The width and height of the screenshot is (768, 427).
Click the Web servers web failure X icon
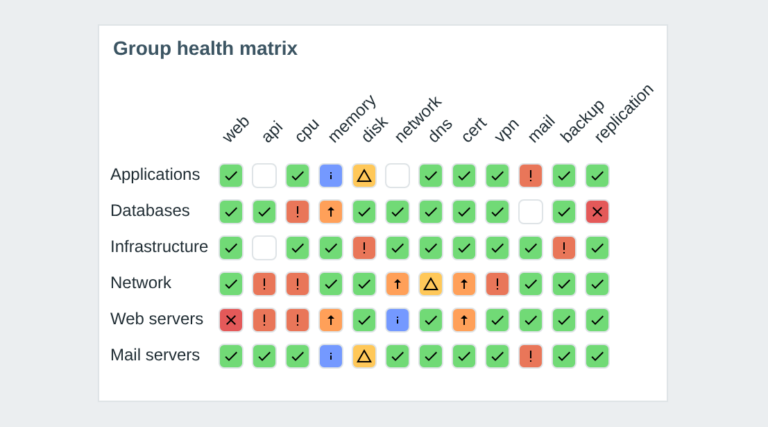(x=231, y=320)
